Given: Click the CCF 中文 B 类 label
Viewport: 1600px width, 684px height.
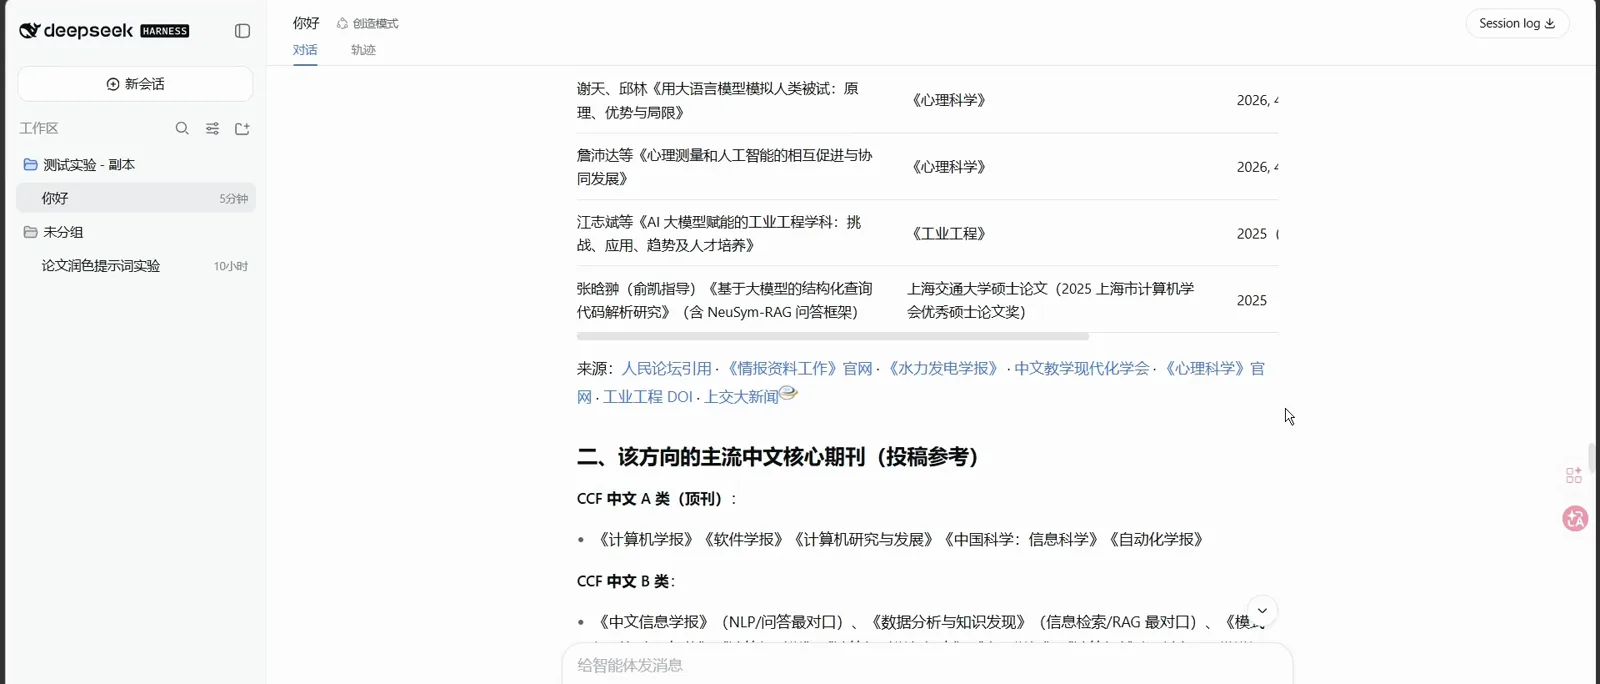Looking at the screenshot, I should click(626, 581).
